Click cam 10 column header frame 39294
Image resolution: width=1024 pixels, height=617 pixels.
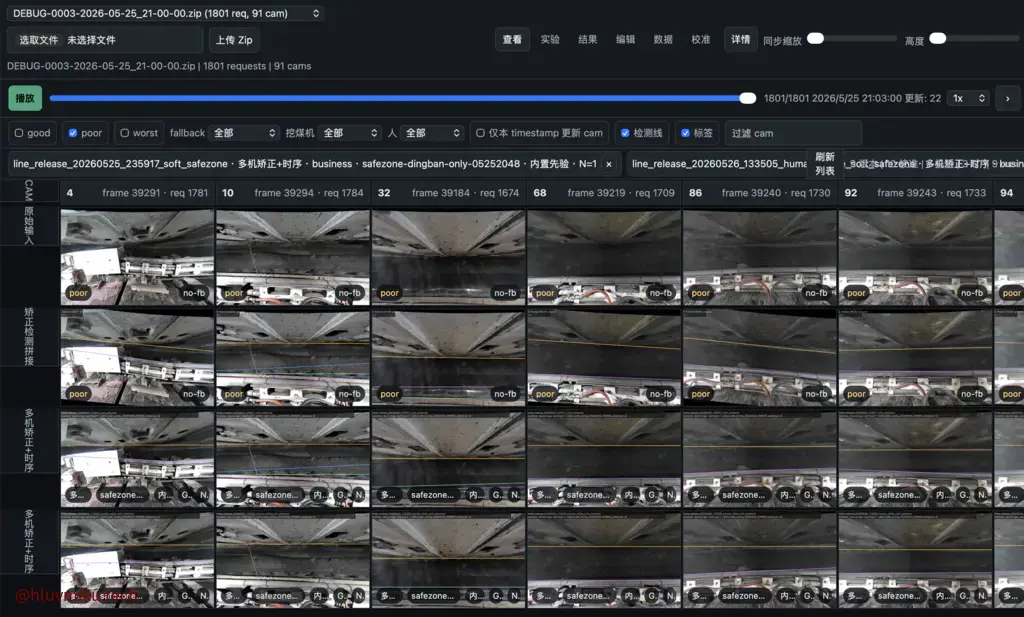tap(293, 193)
